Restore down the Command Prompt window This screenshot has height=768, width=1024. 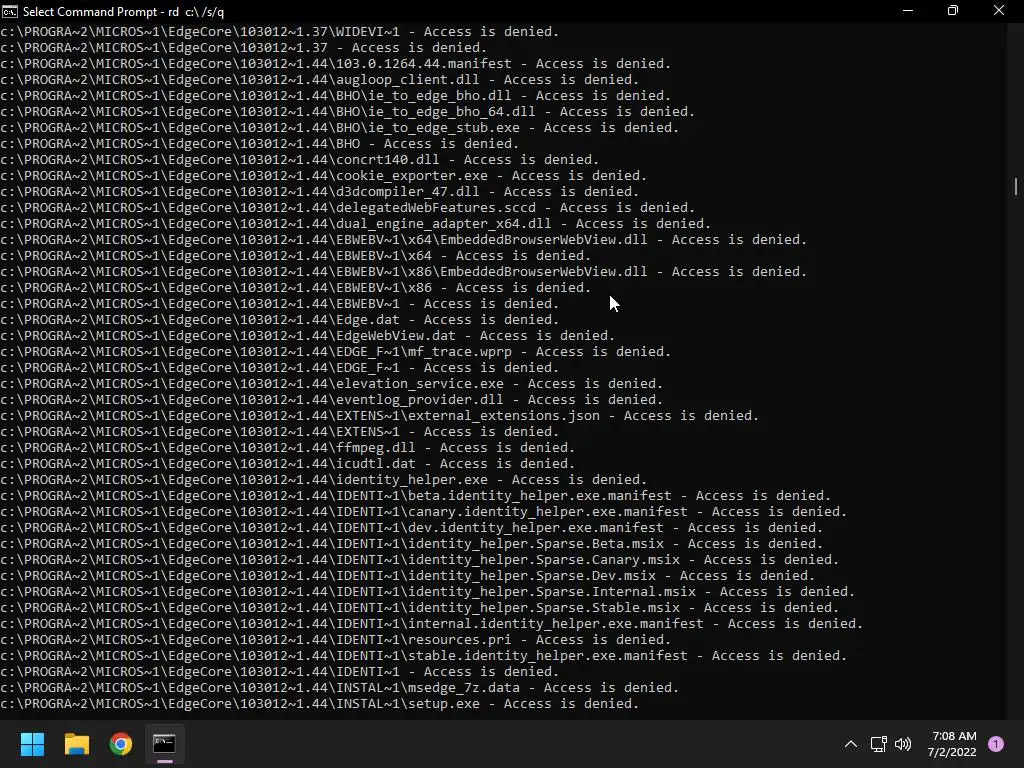point(953,11)
